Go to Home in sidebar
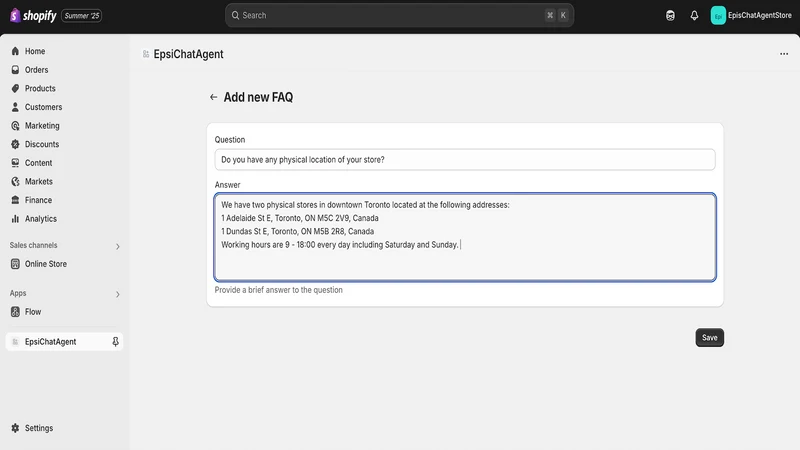800x450 pixels. 35,51
